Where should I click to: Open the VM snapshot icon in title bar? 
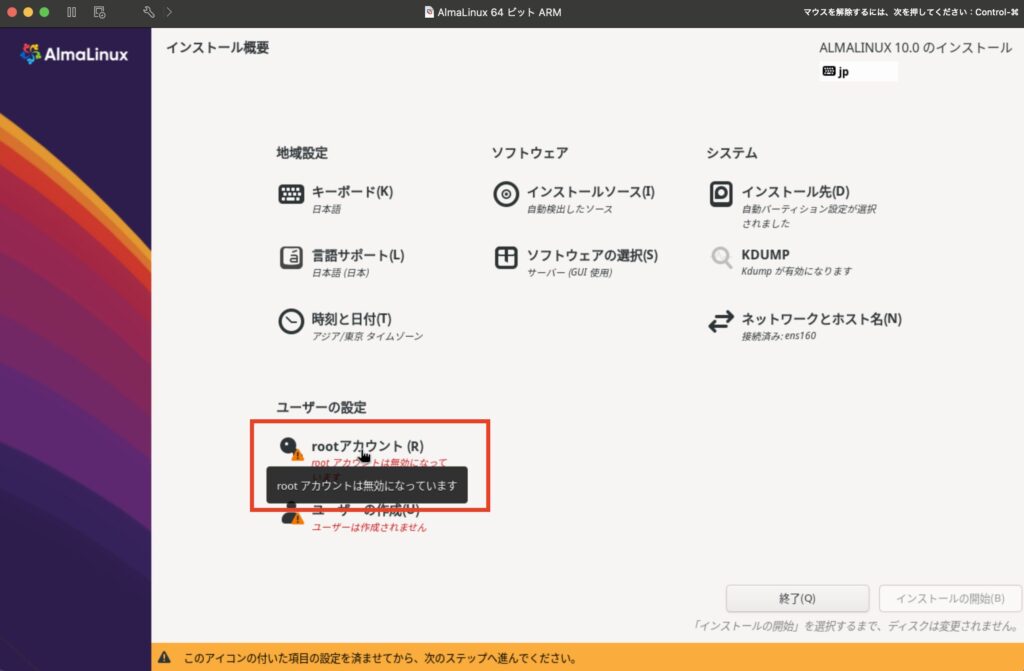pyautogui.click(x=99, y=12)
